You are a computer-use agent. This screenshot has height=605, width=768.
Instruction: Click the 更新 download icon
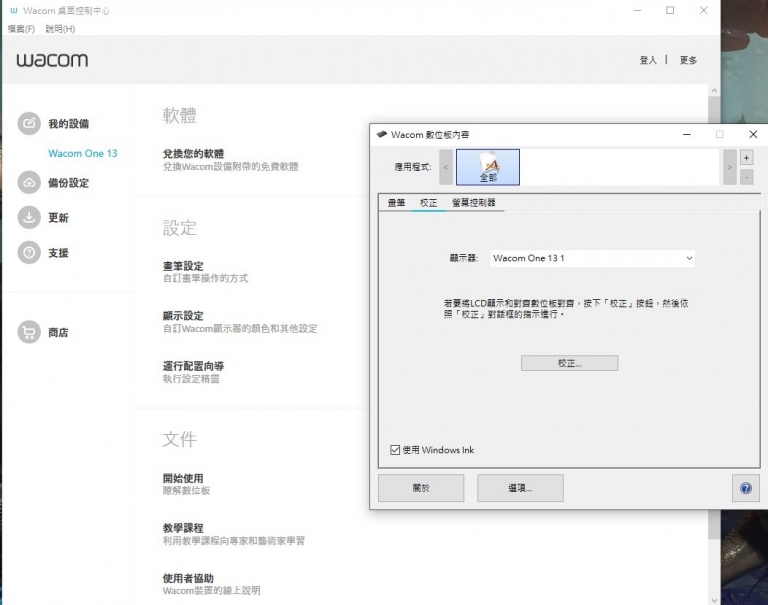point(29,218)
